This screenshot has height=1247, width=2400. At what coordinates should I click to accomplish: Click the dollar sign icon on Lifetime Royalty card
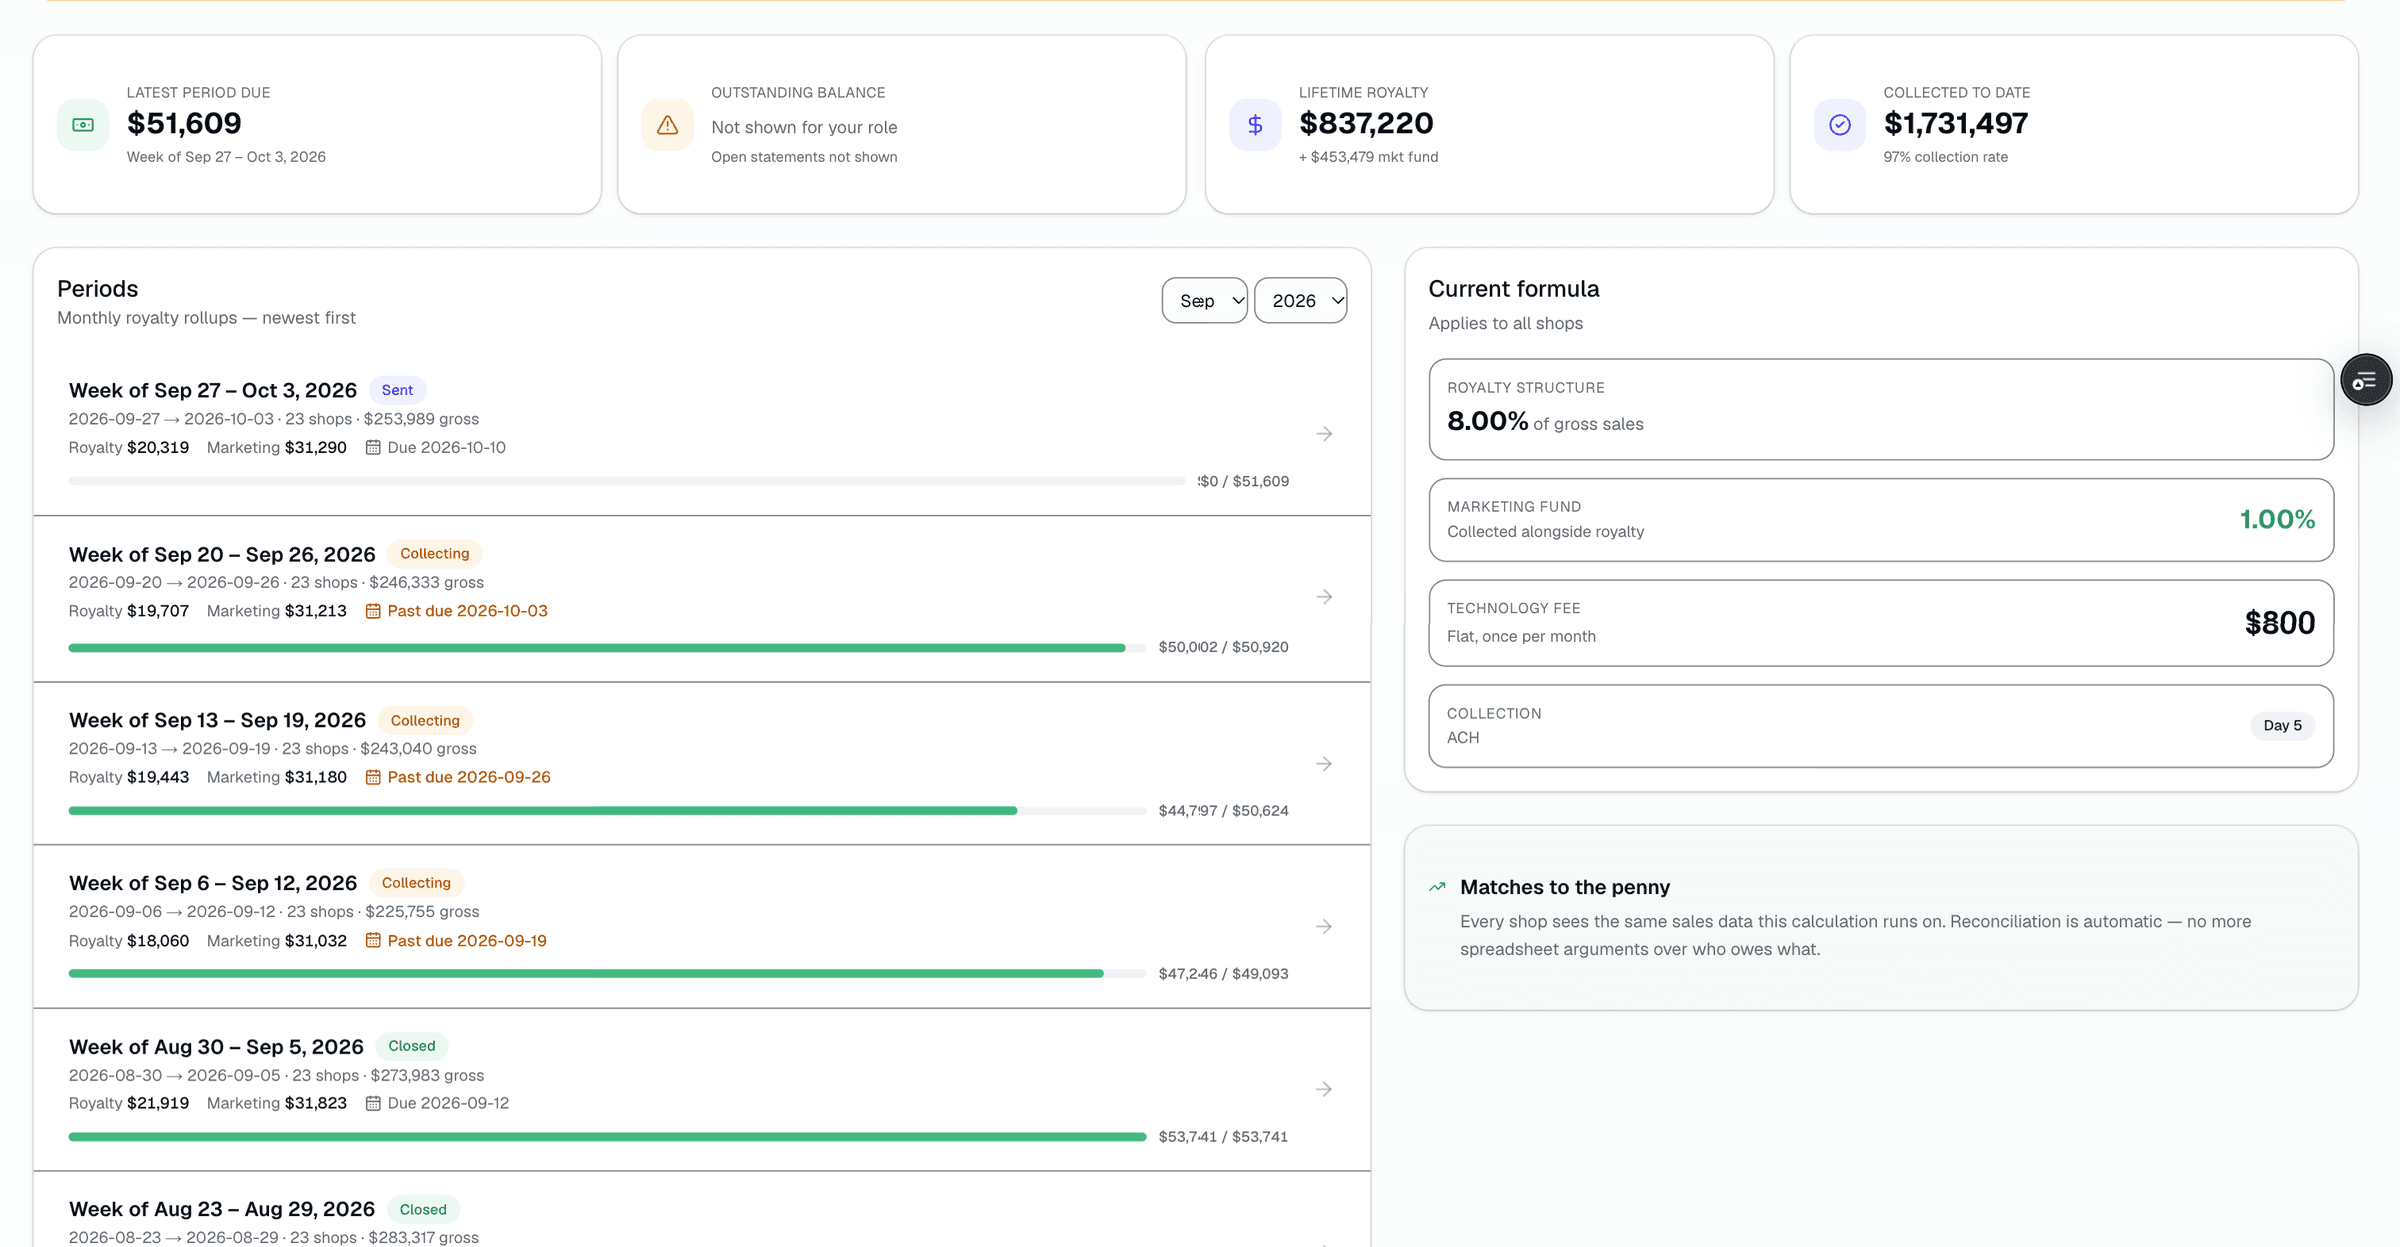click(x=1255, y=125)
